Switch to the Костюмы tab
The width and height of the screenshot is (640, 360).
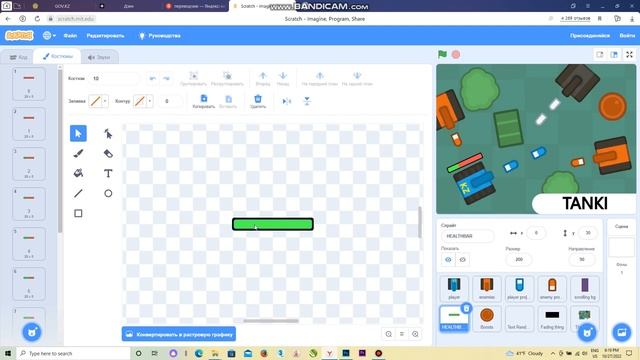click(58, 56)
